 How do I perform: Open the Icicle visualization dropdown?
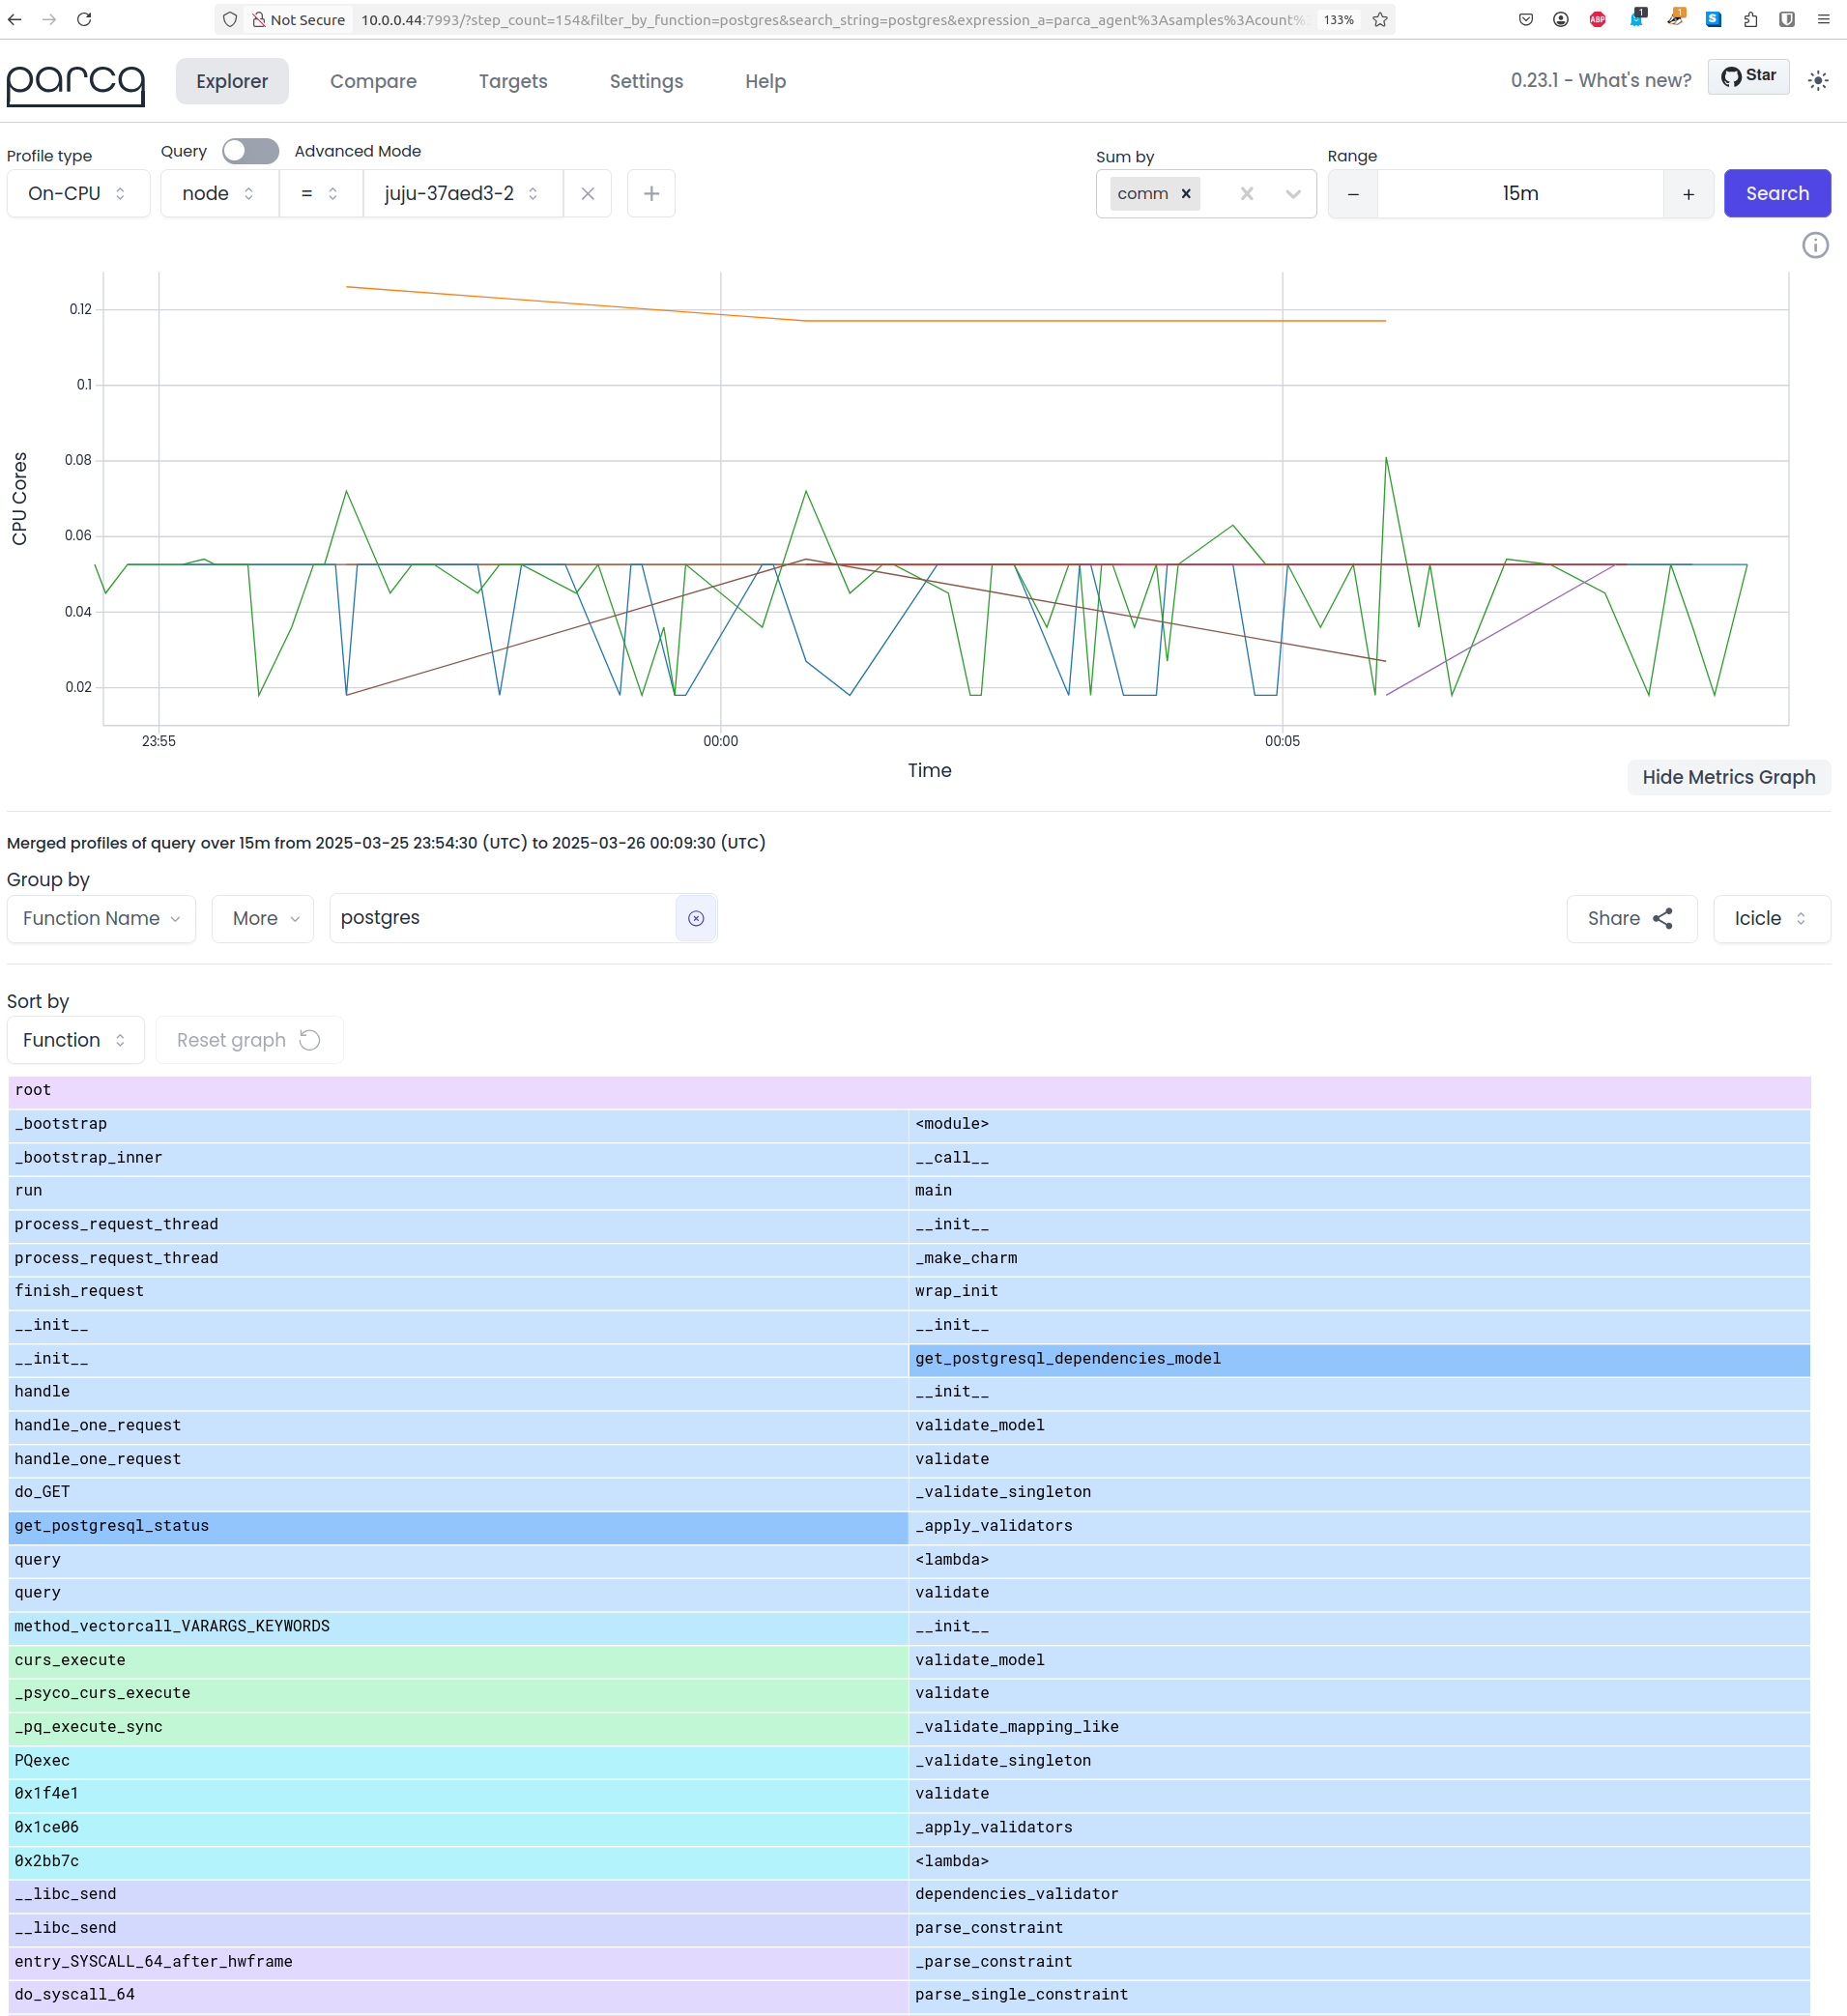pyautogui.click(x=1770, y=918)
